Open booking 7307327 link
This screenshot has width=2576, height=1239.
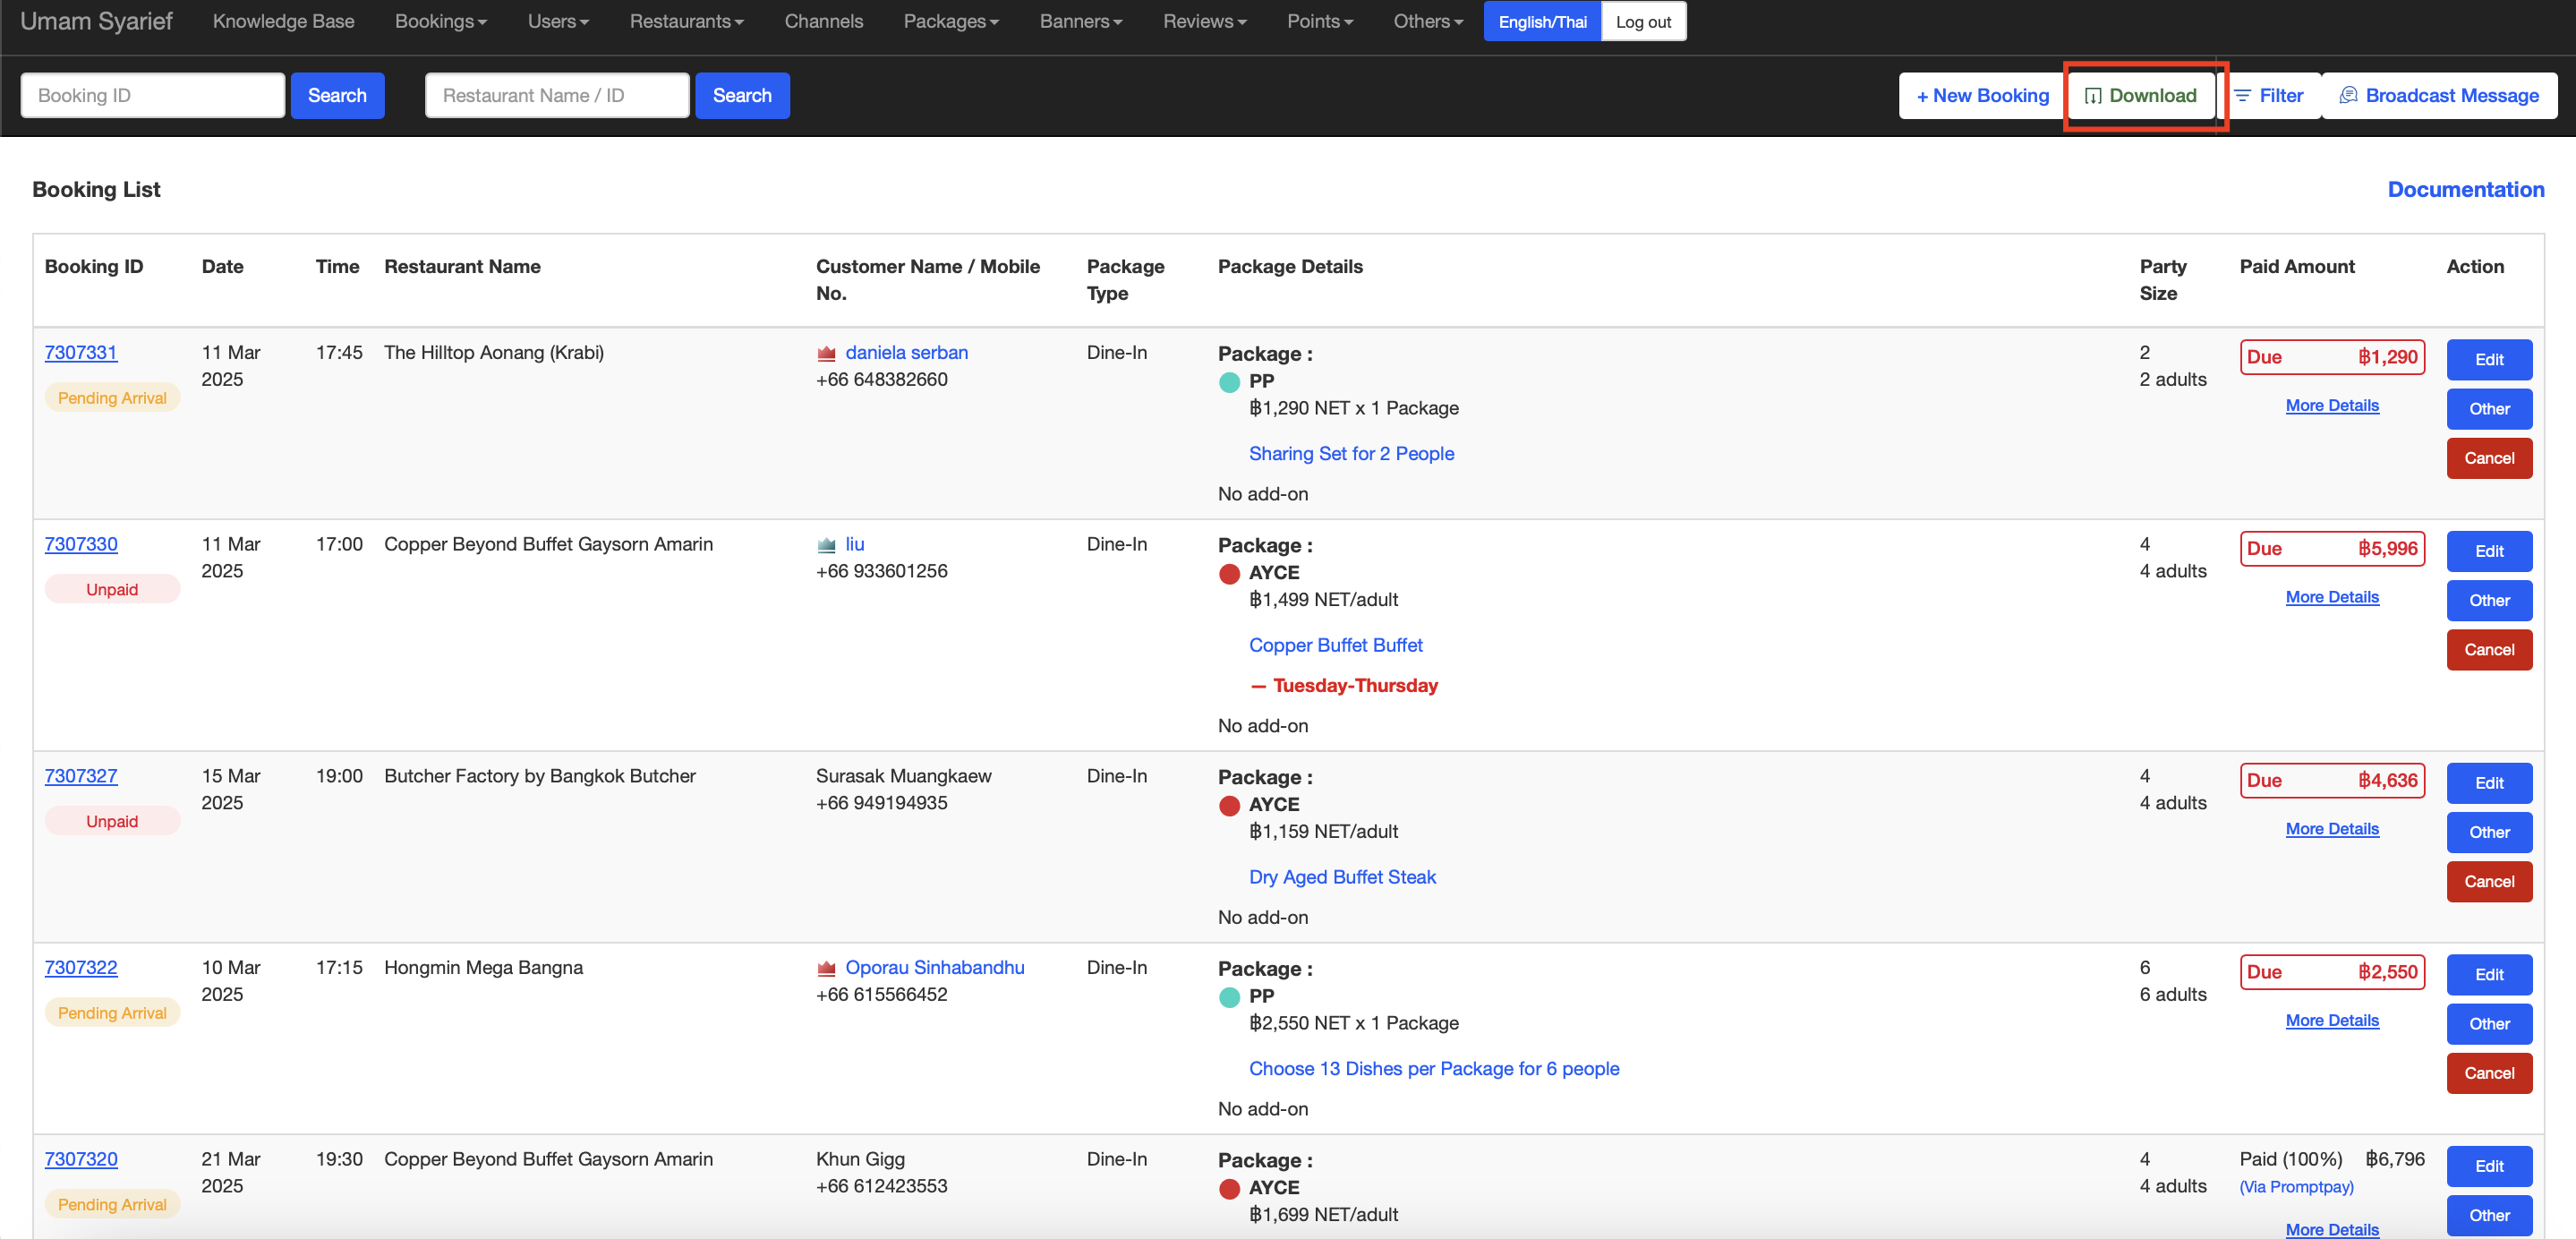pos(81,776)
